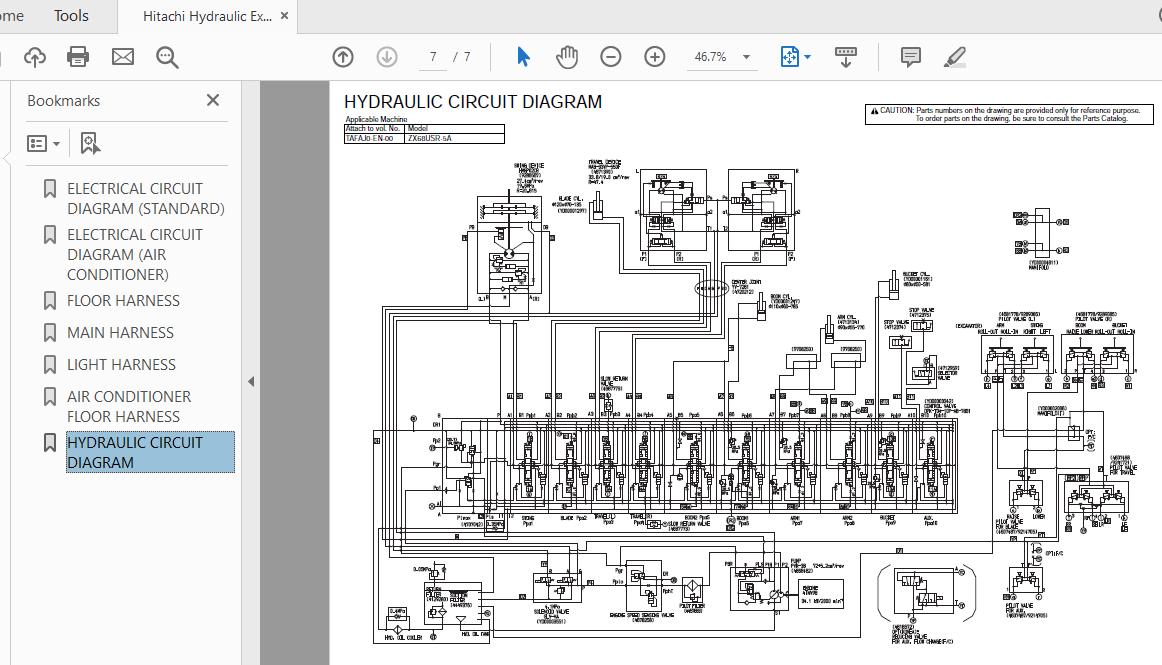Activate the selection arrow tool
Screen dimensions: 1162x665
523,57
